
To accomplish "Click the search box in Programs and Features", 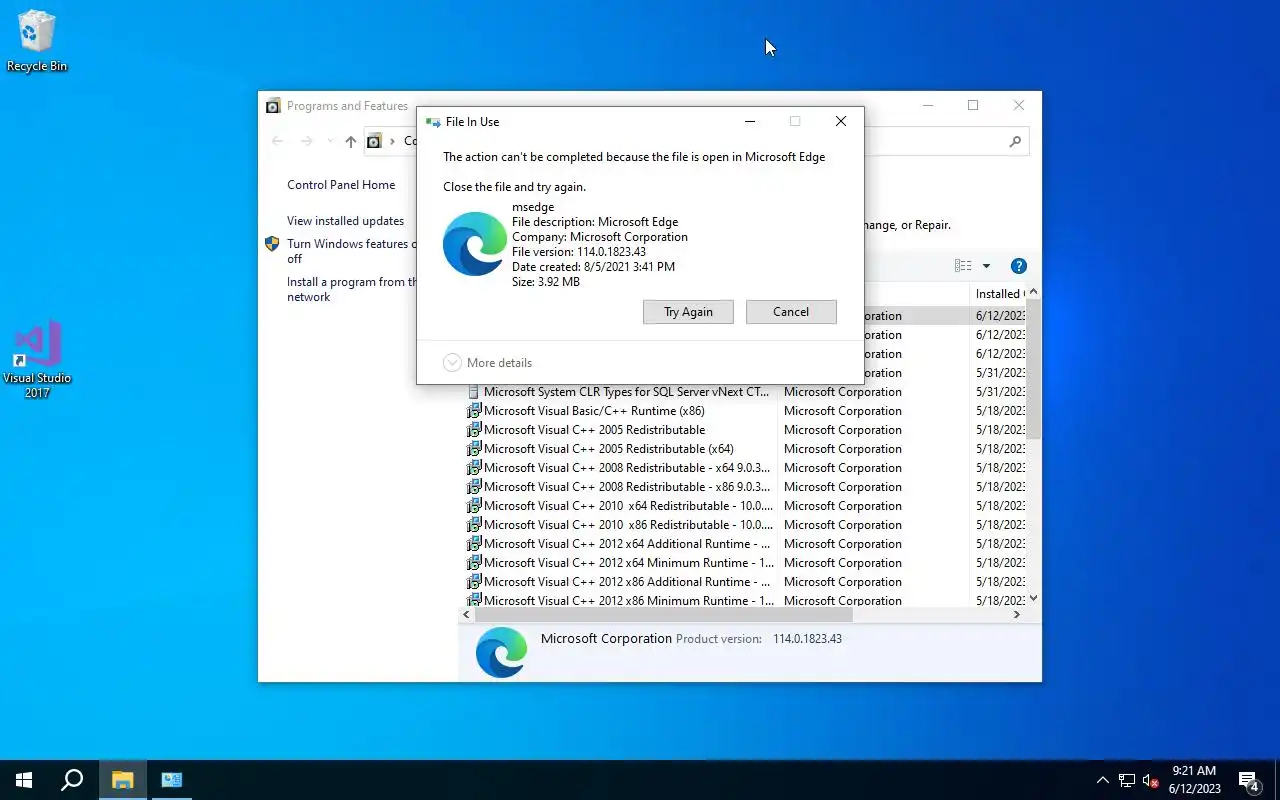I will (x=946, y=142).
